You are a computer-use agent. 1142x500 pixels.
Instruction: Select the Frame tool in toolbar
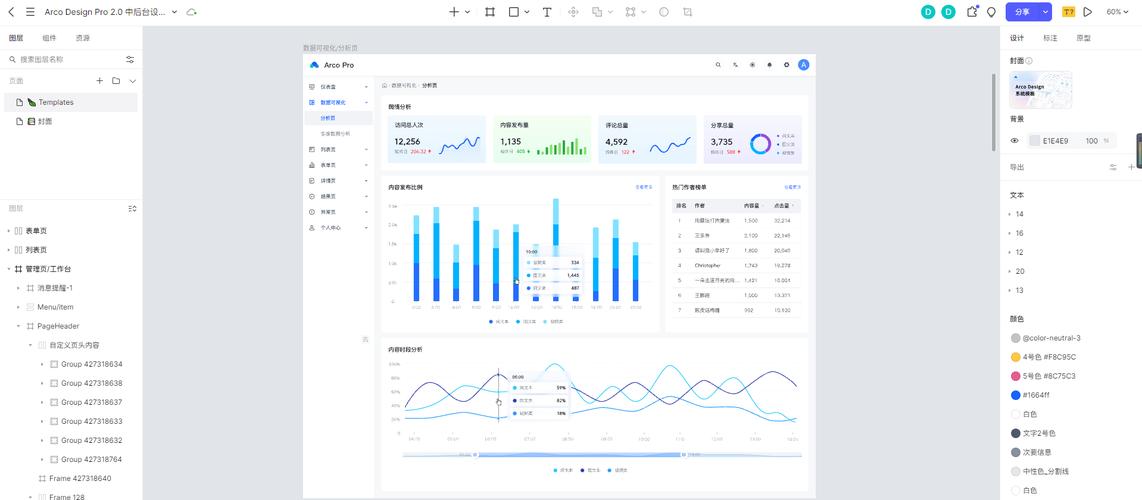pyautogui.click(x=490, y=12)
